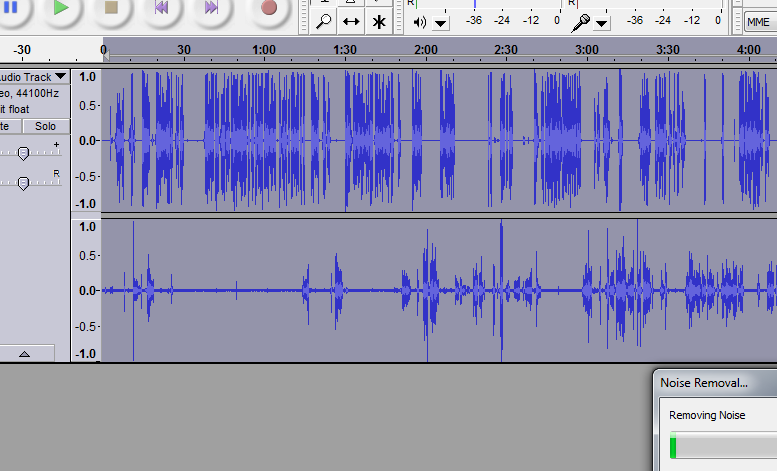Screen dimensions: 777x471
Task: Click the '-12' mark on the input meter
Action: pyautogui.click(x=691, y=20)
